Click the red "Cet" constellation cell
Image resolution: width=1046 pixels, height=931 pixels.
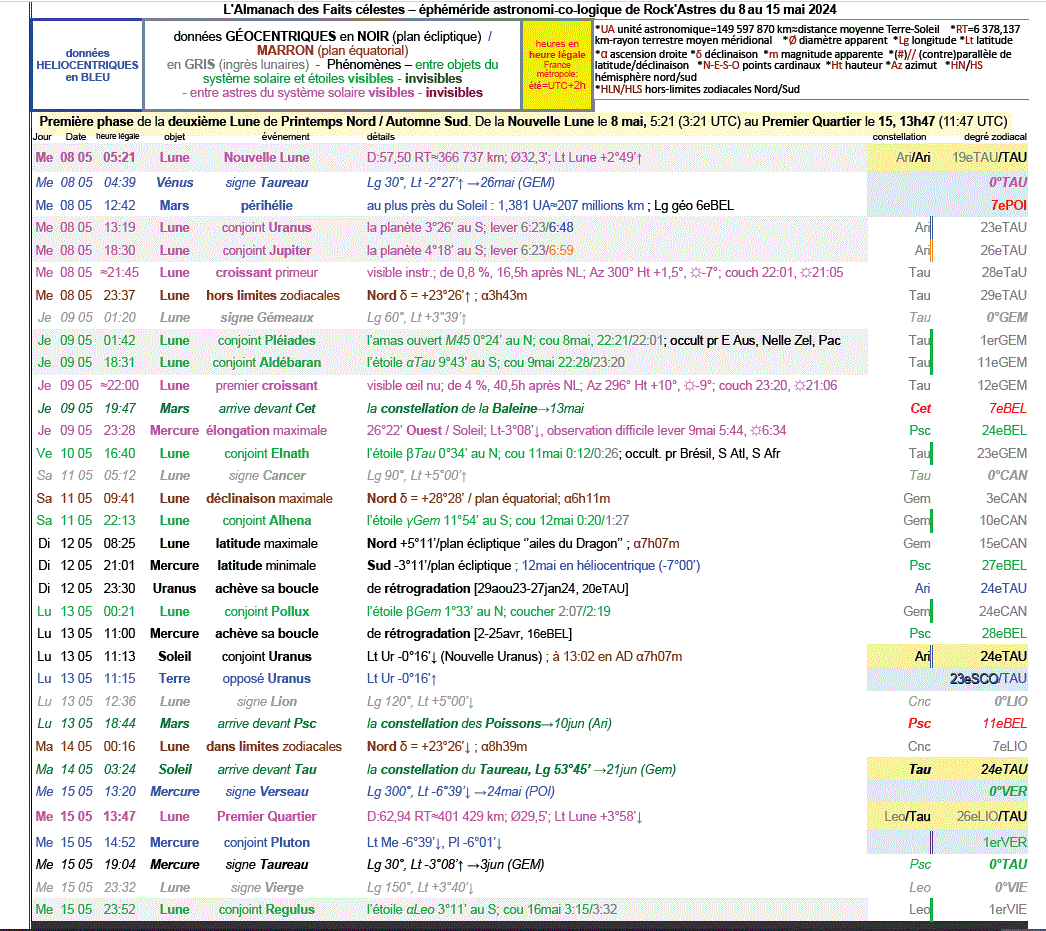tap(921, 408)
